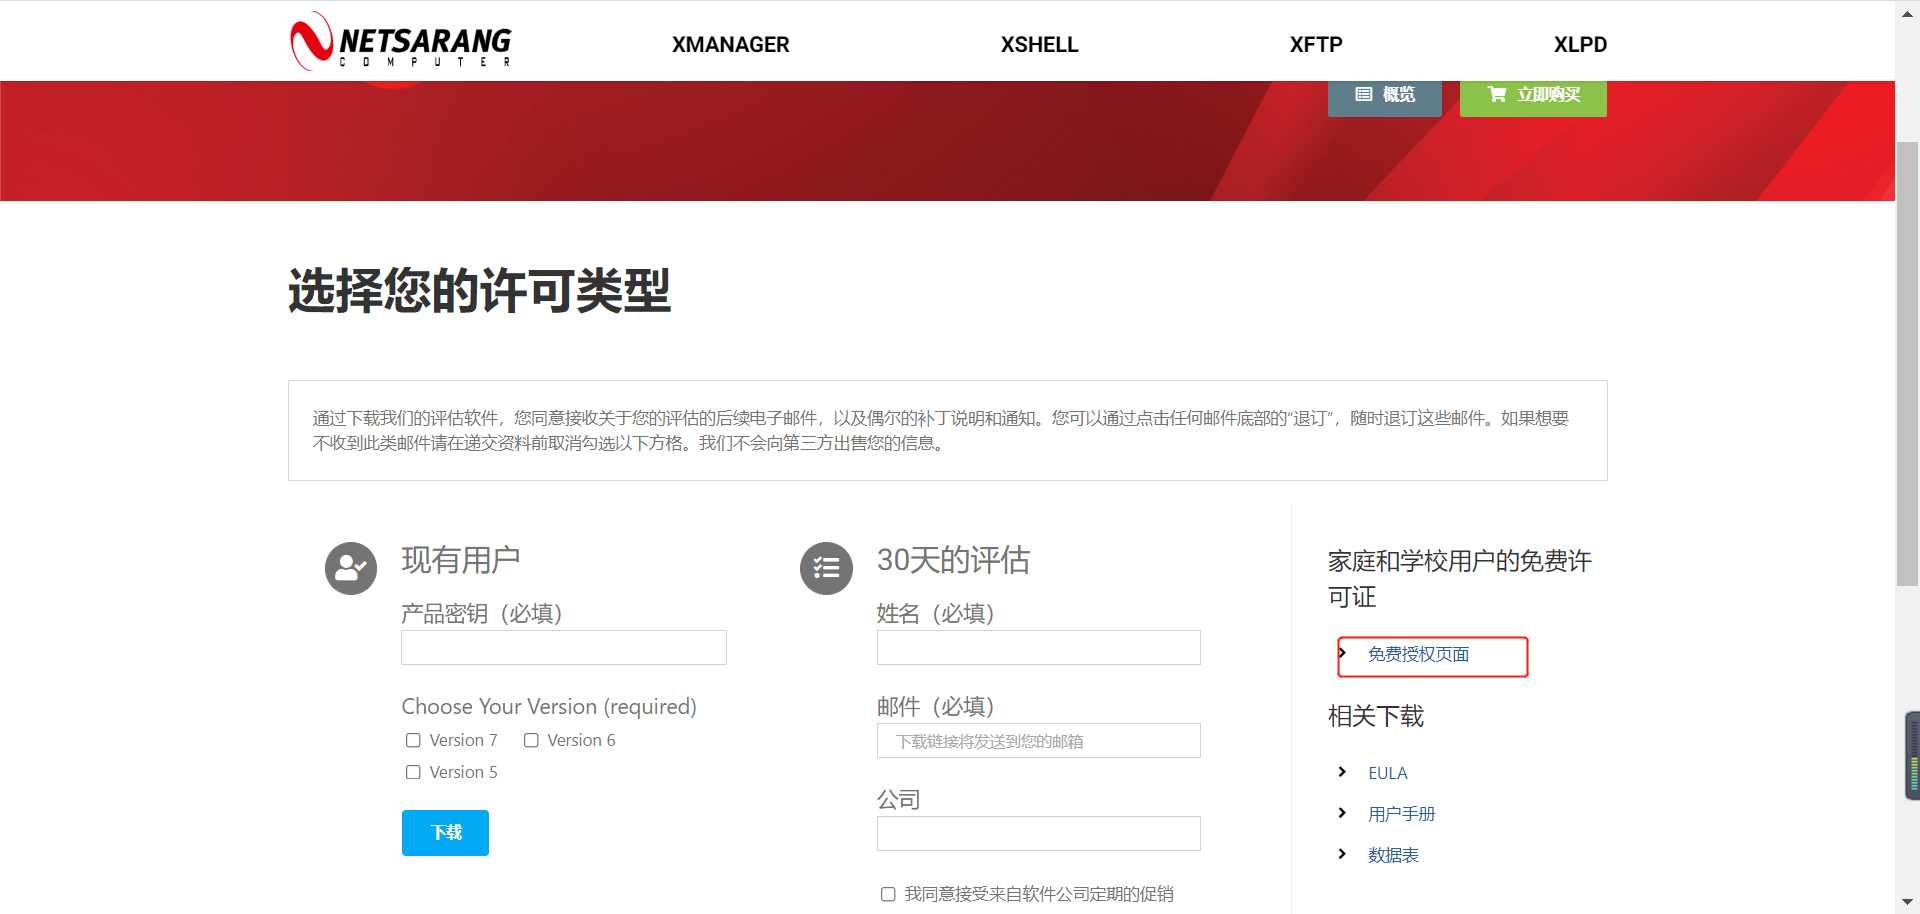This screenshot has height=914, width=1920.
Task: Open the XMANAGER menu
Action: [x=730, y=45]
